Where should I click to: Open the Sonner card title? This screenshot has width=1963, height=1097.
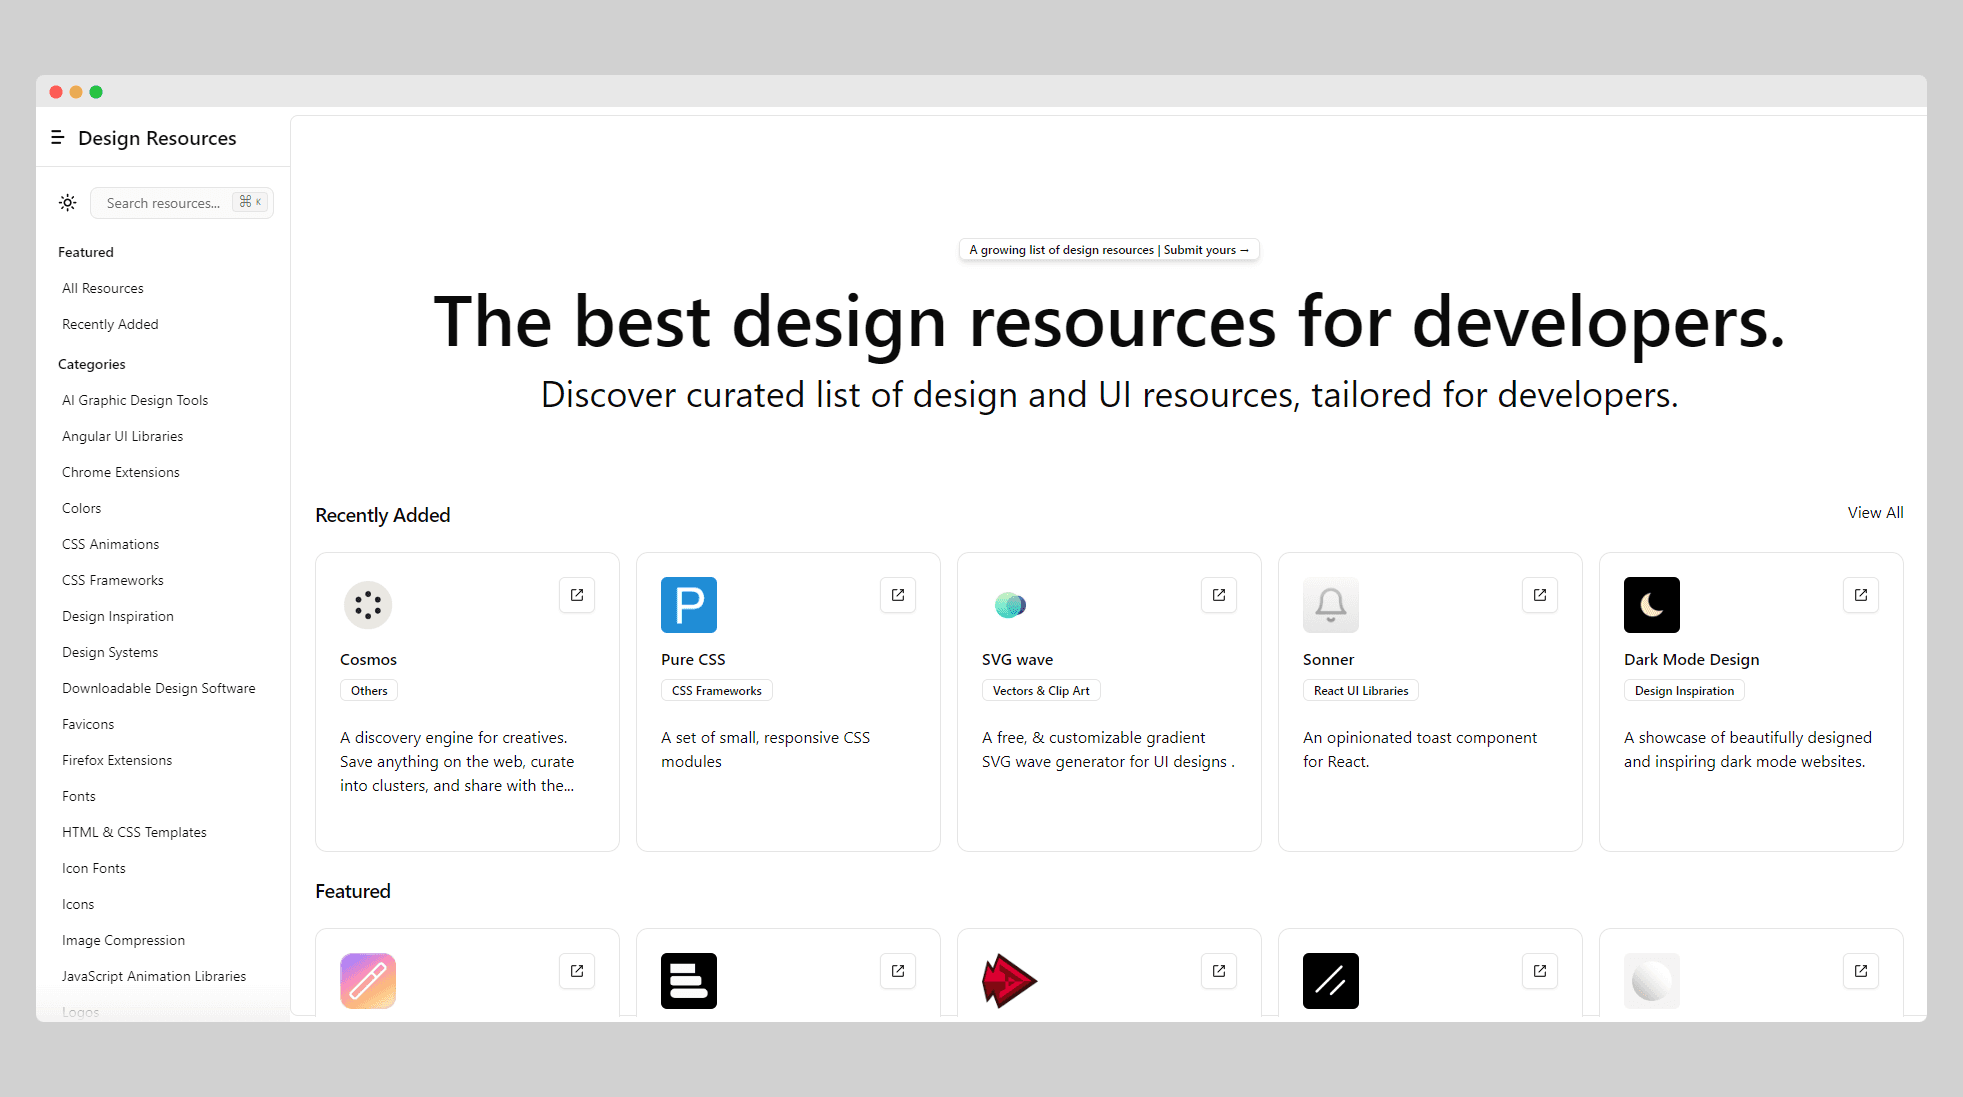(x=1328, y=660)
